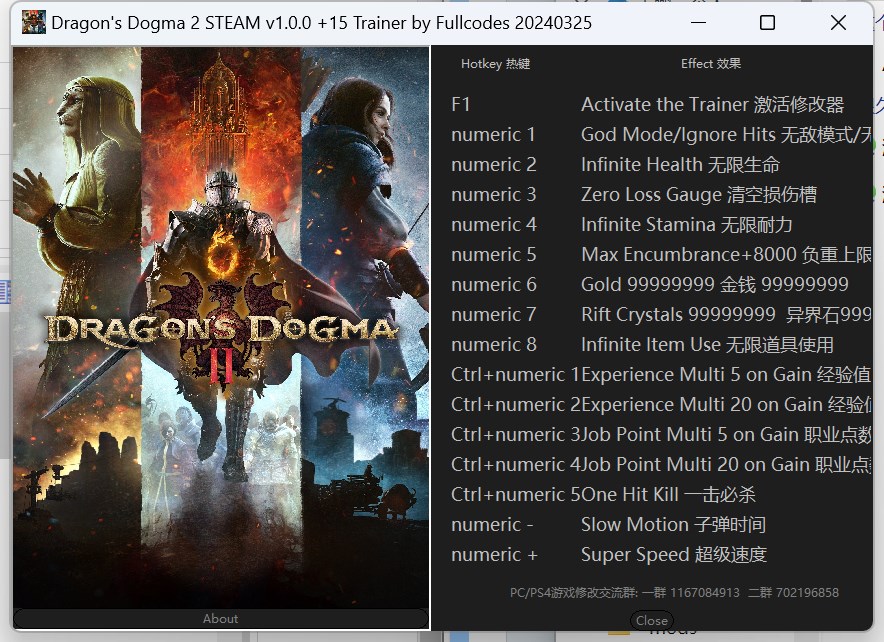Click the 'Hotkey 热键' column header
The image size is (884, 642).
[496, 64]
